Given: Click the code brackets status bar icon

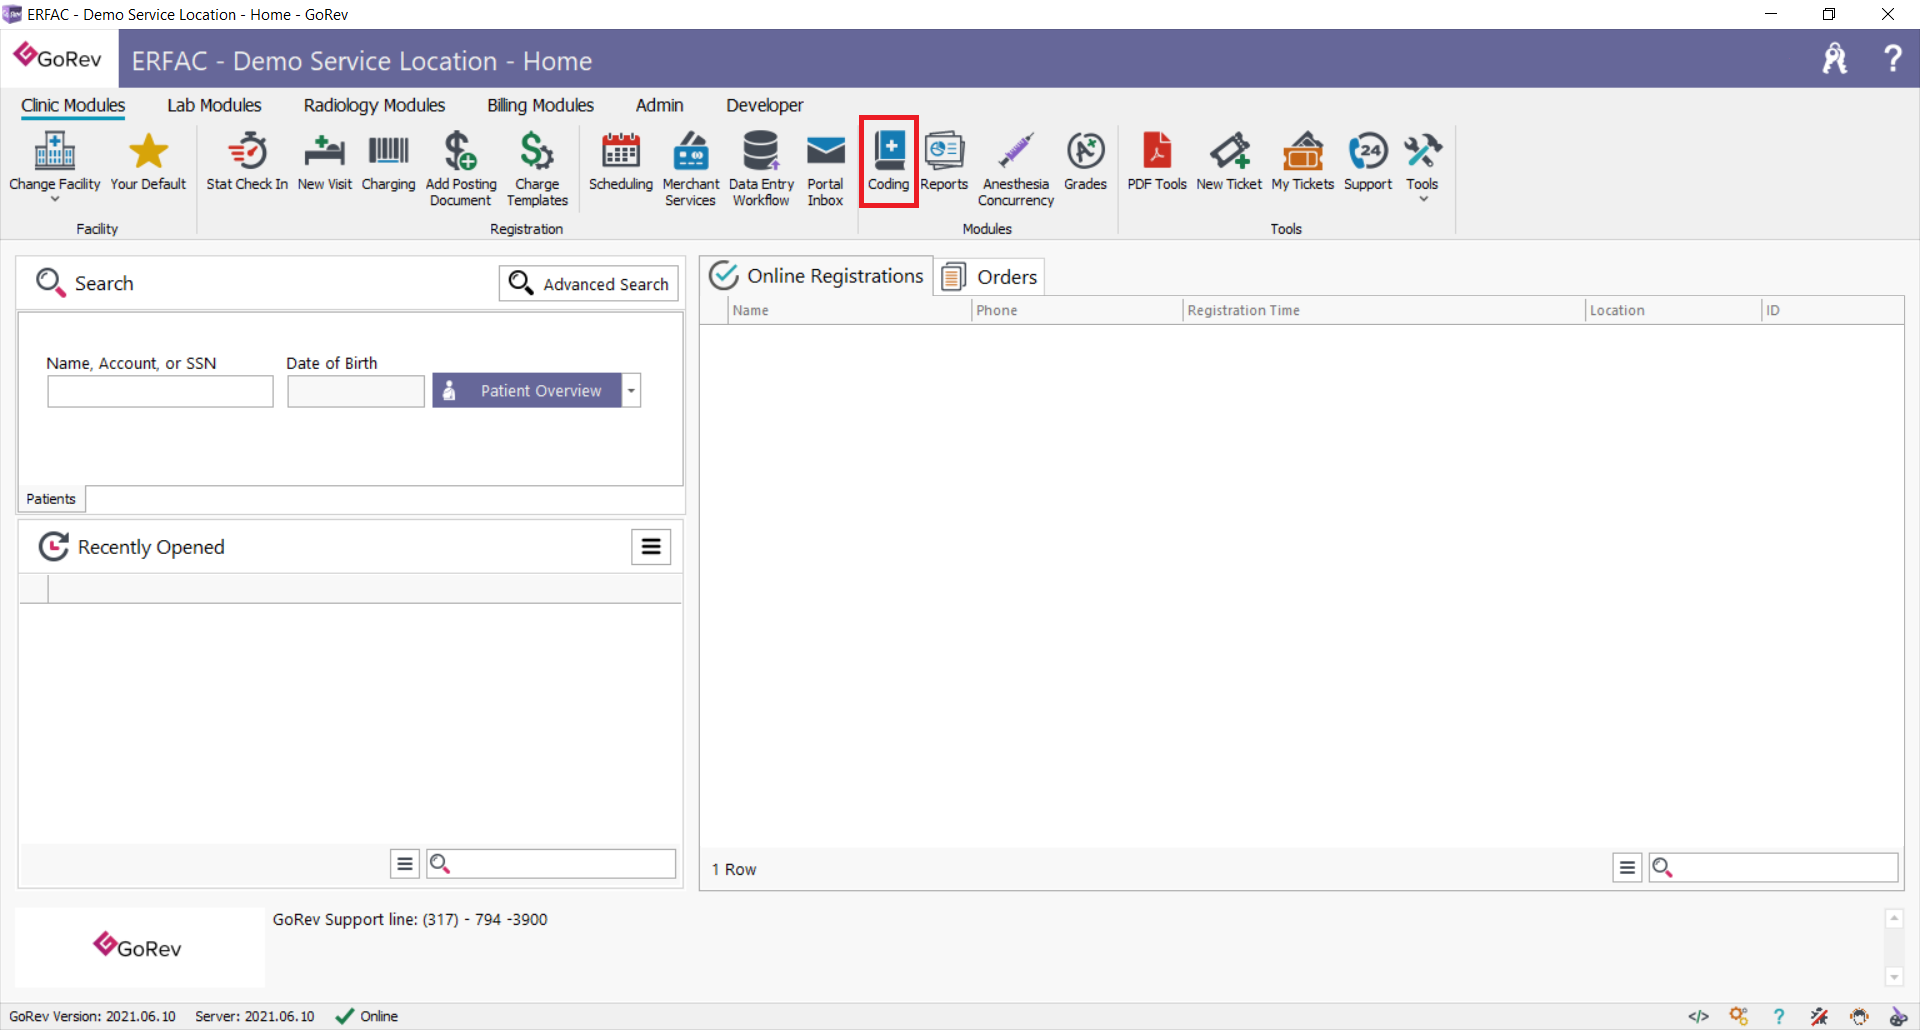Looking at the screenshot, I should tap(1698, 1016).
